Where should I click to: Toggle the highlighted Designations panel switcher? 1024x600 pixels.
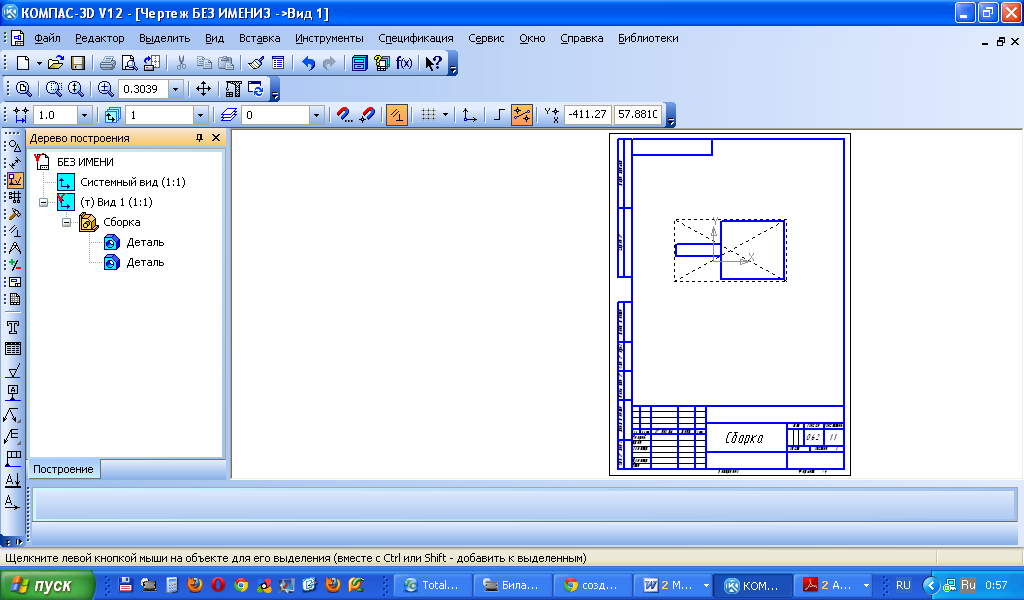pyautogui.click(x=15, y=180)
